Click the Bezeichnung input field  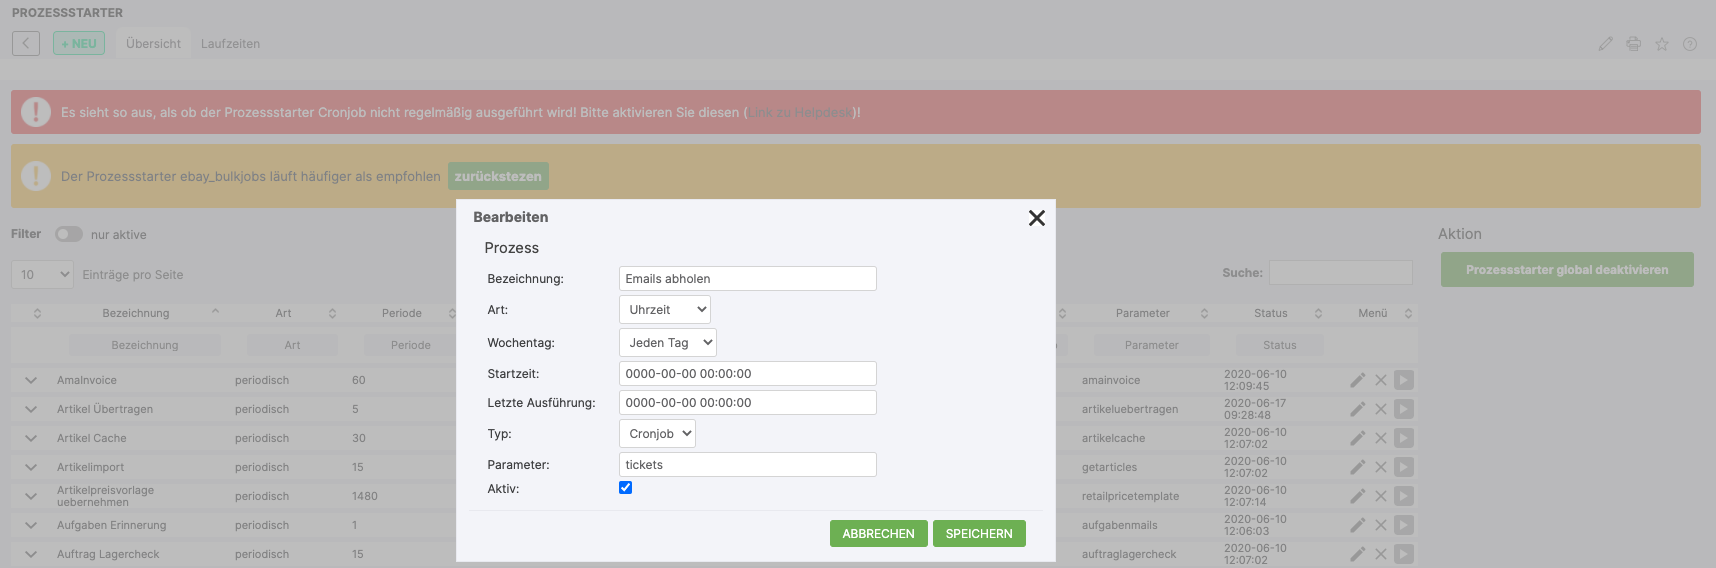click(747, 279)
